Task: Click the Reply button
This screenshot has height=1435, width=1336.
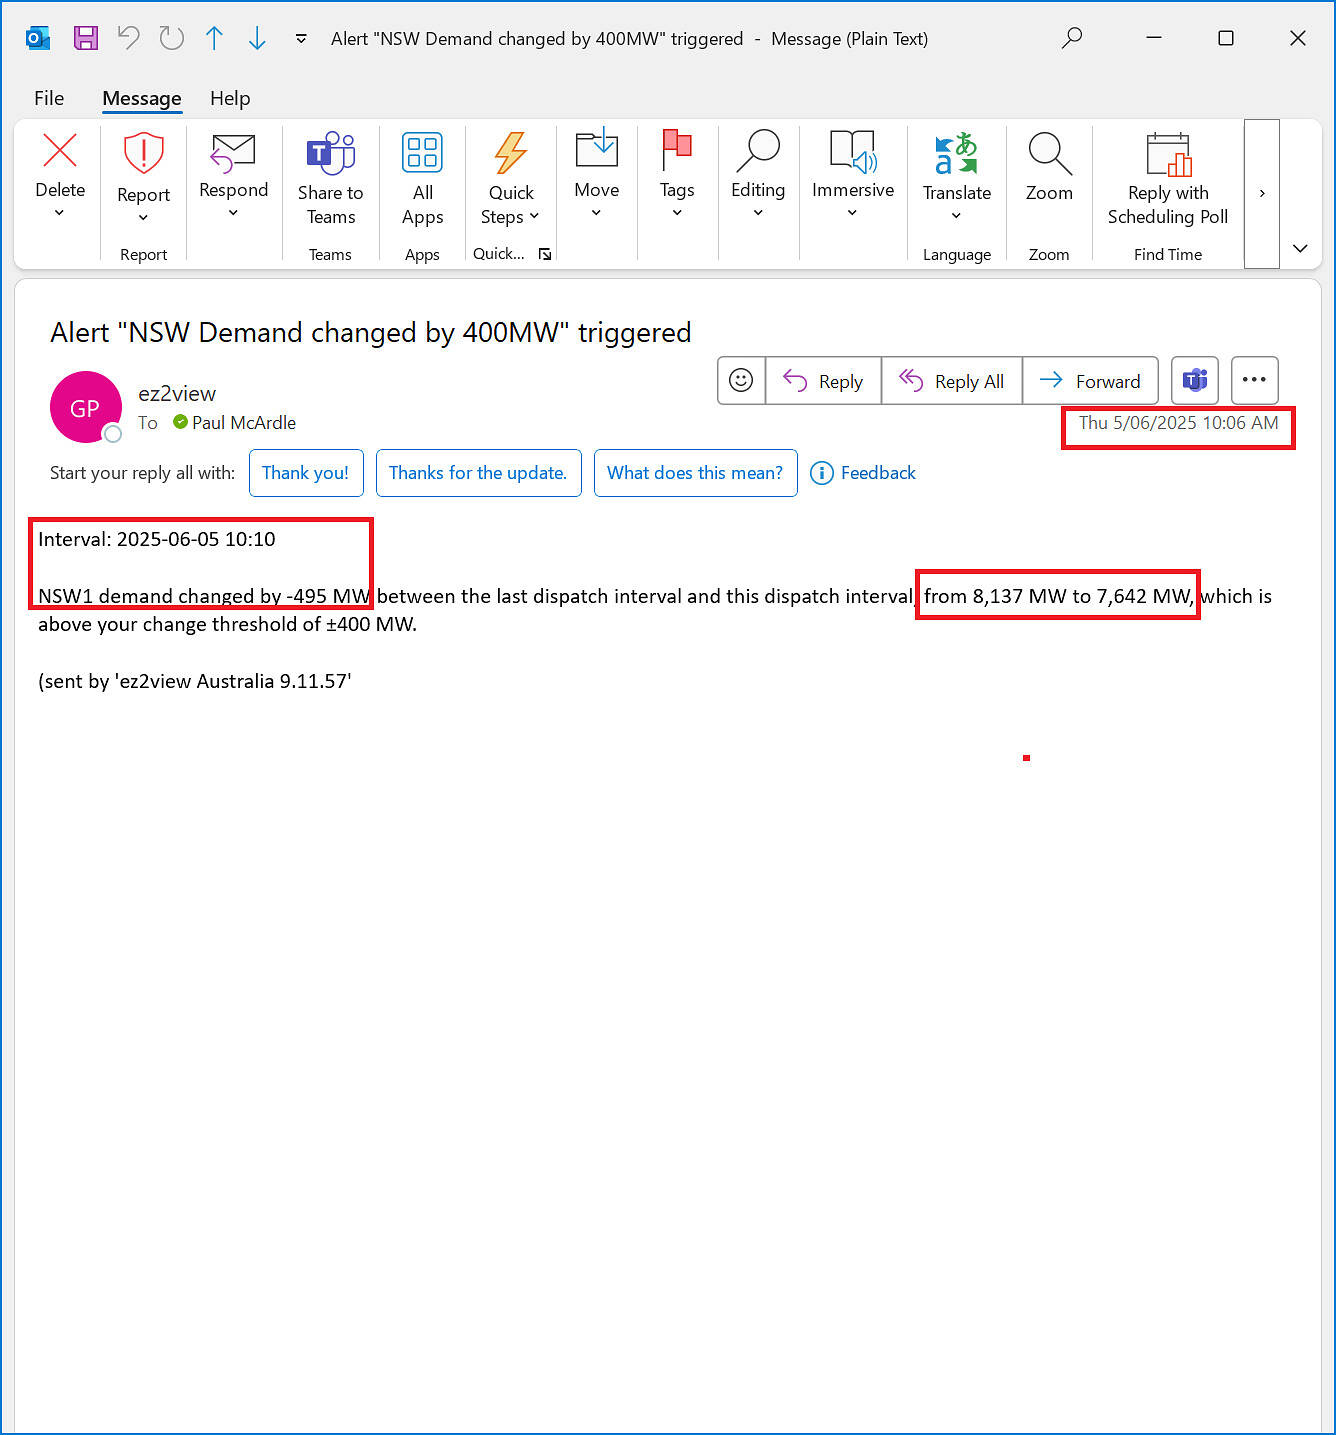Action: coord(823,380)
